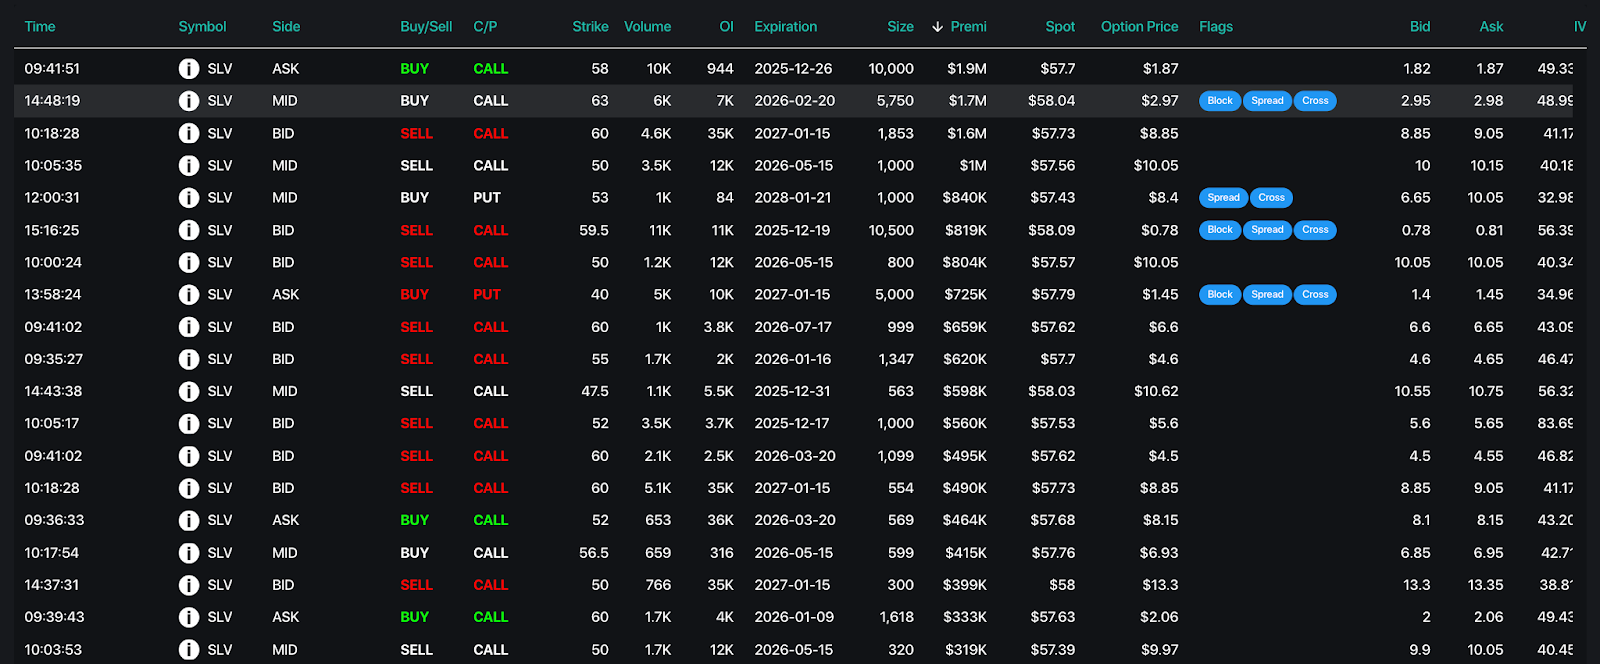Click Cross flag in 13:58:24 row
This screenshot has height=664, width=1600.
pyautogui.click(x=1315, y=295)
